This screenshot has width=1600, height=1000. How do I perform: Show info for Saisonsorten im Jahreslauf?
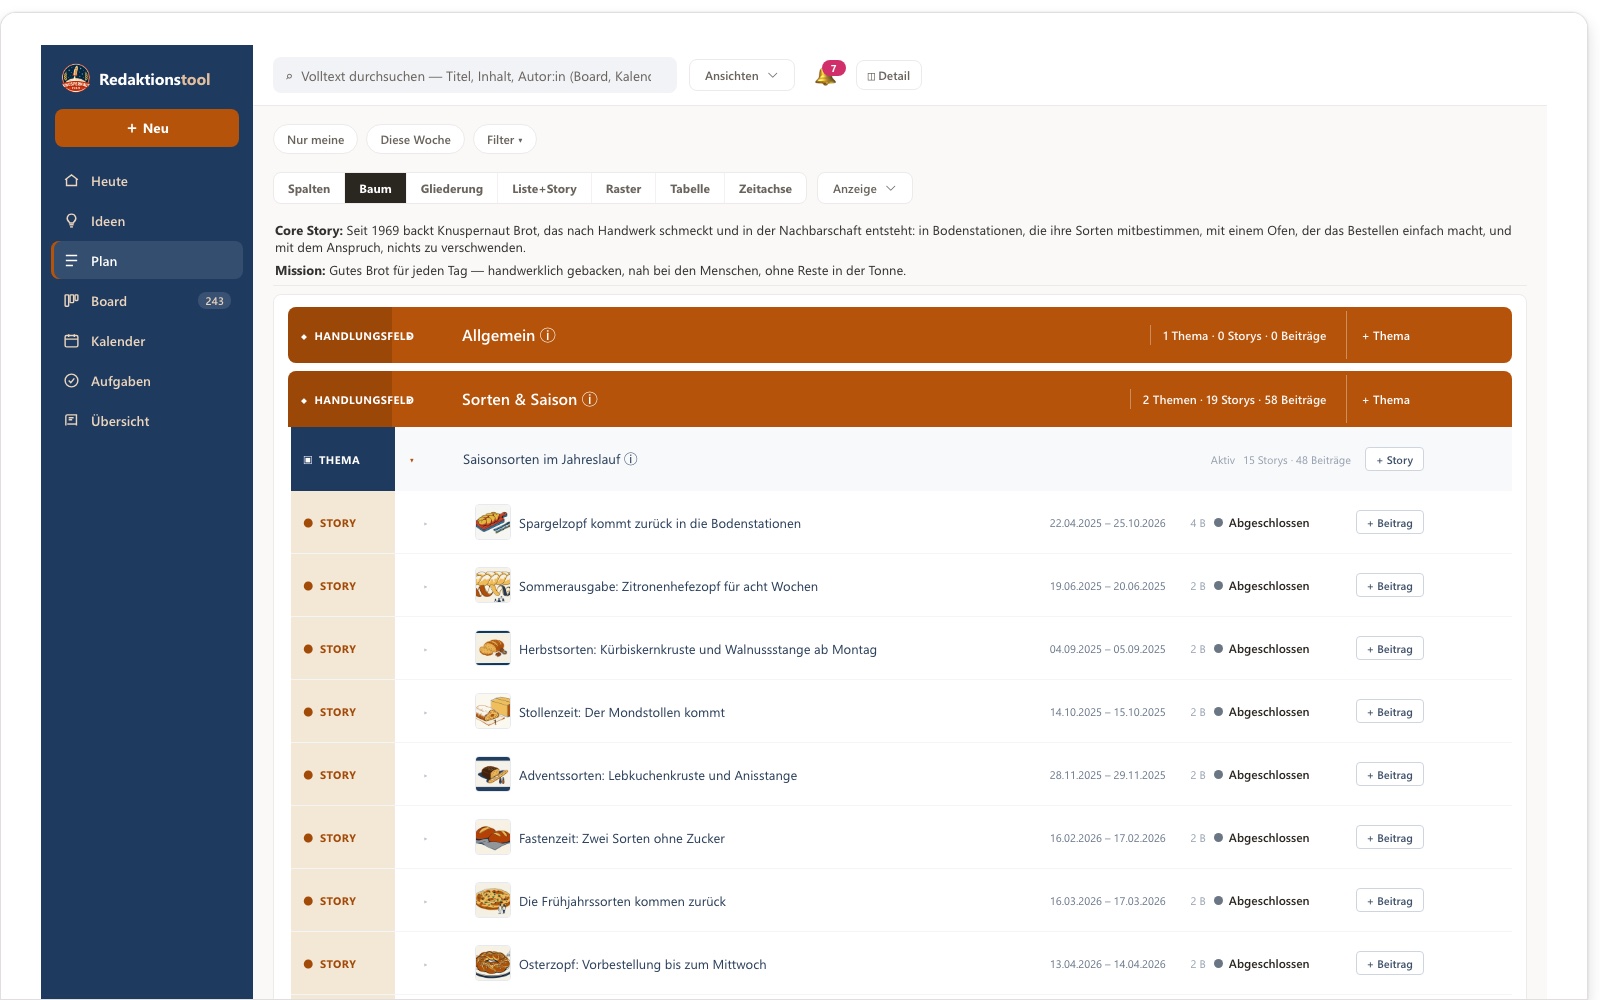point(631,460)
